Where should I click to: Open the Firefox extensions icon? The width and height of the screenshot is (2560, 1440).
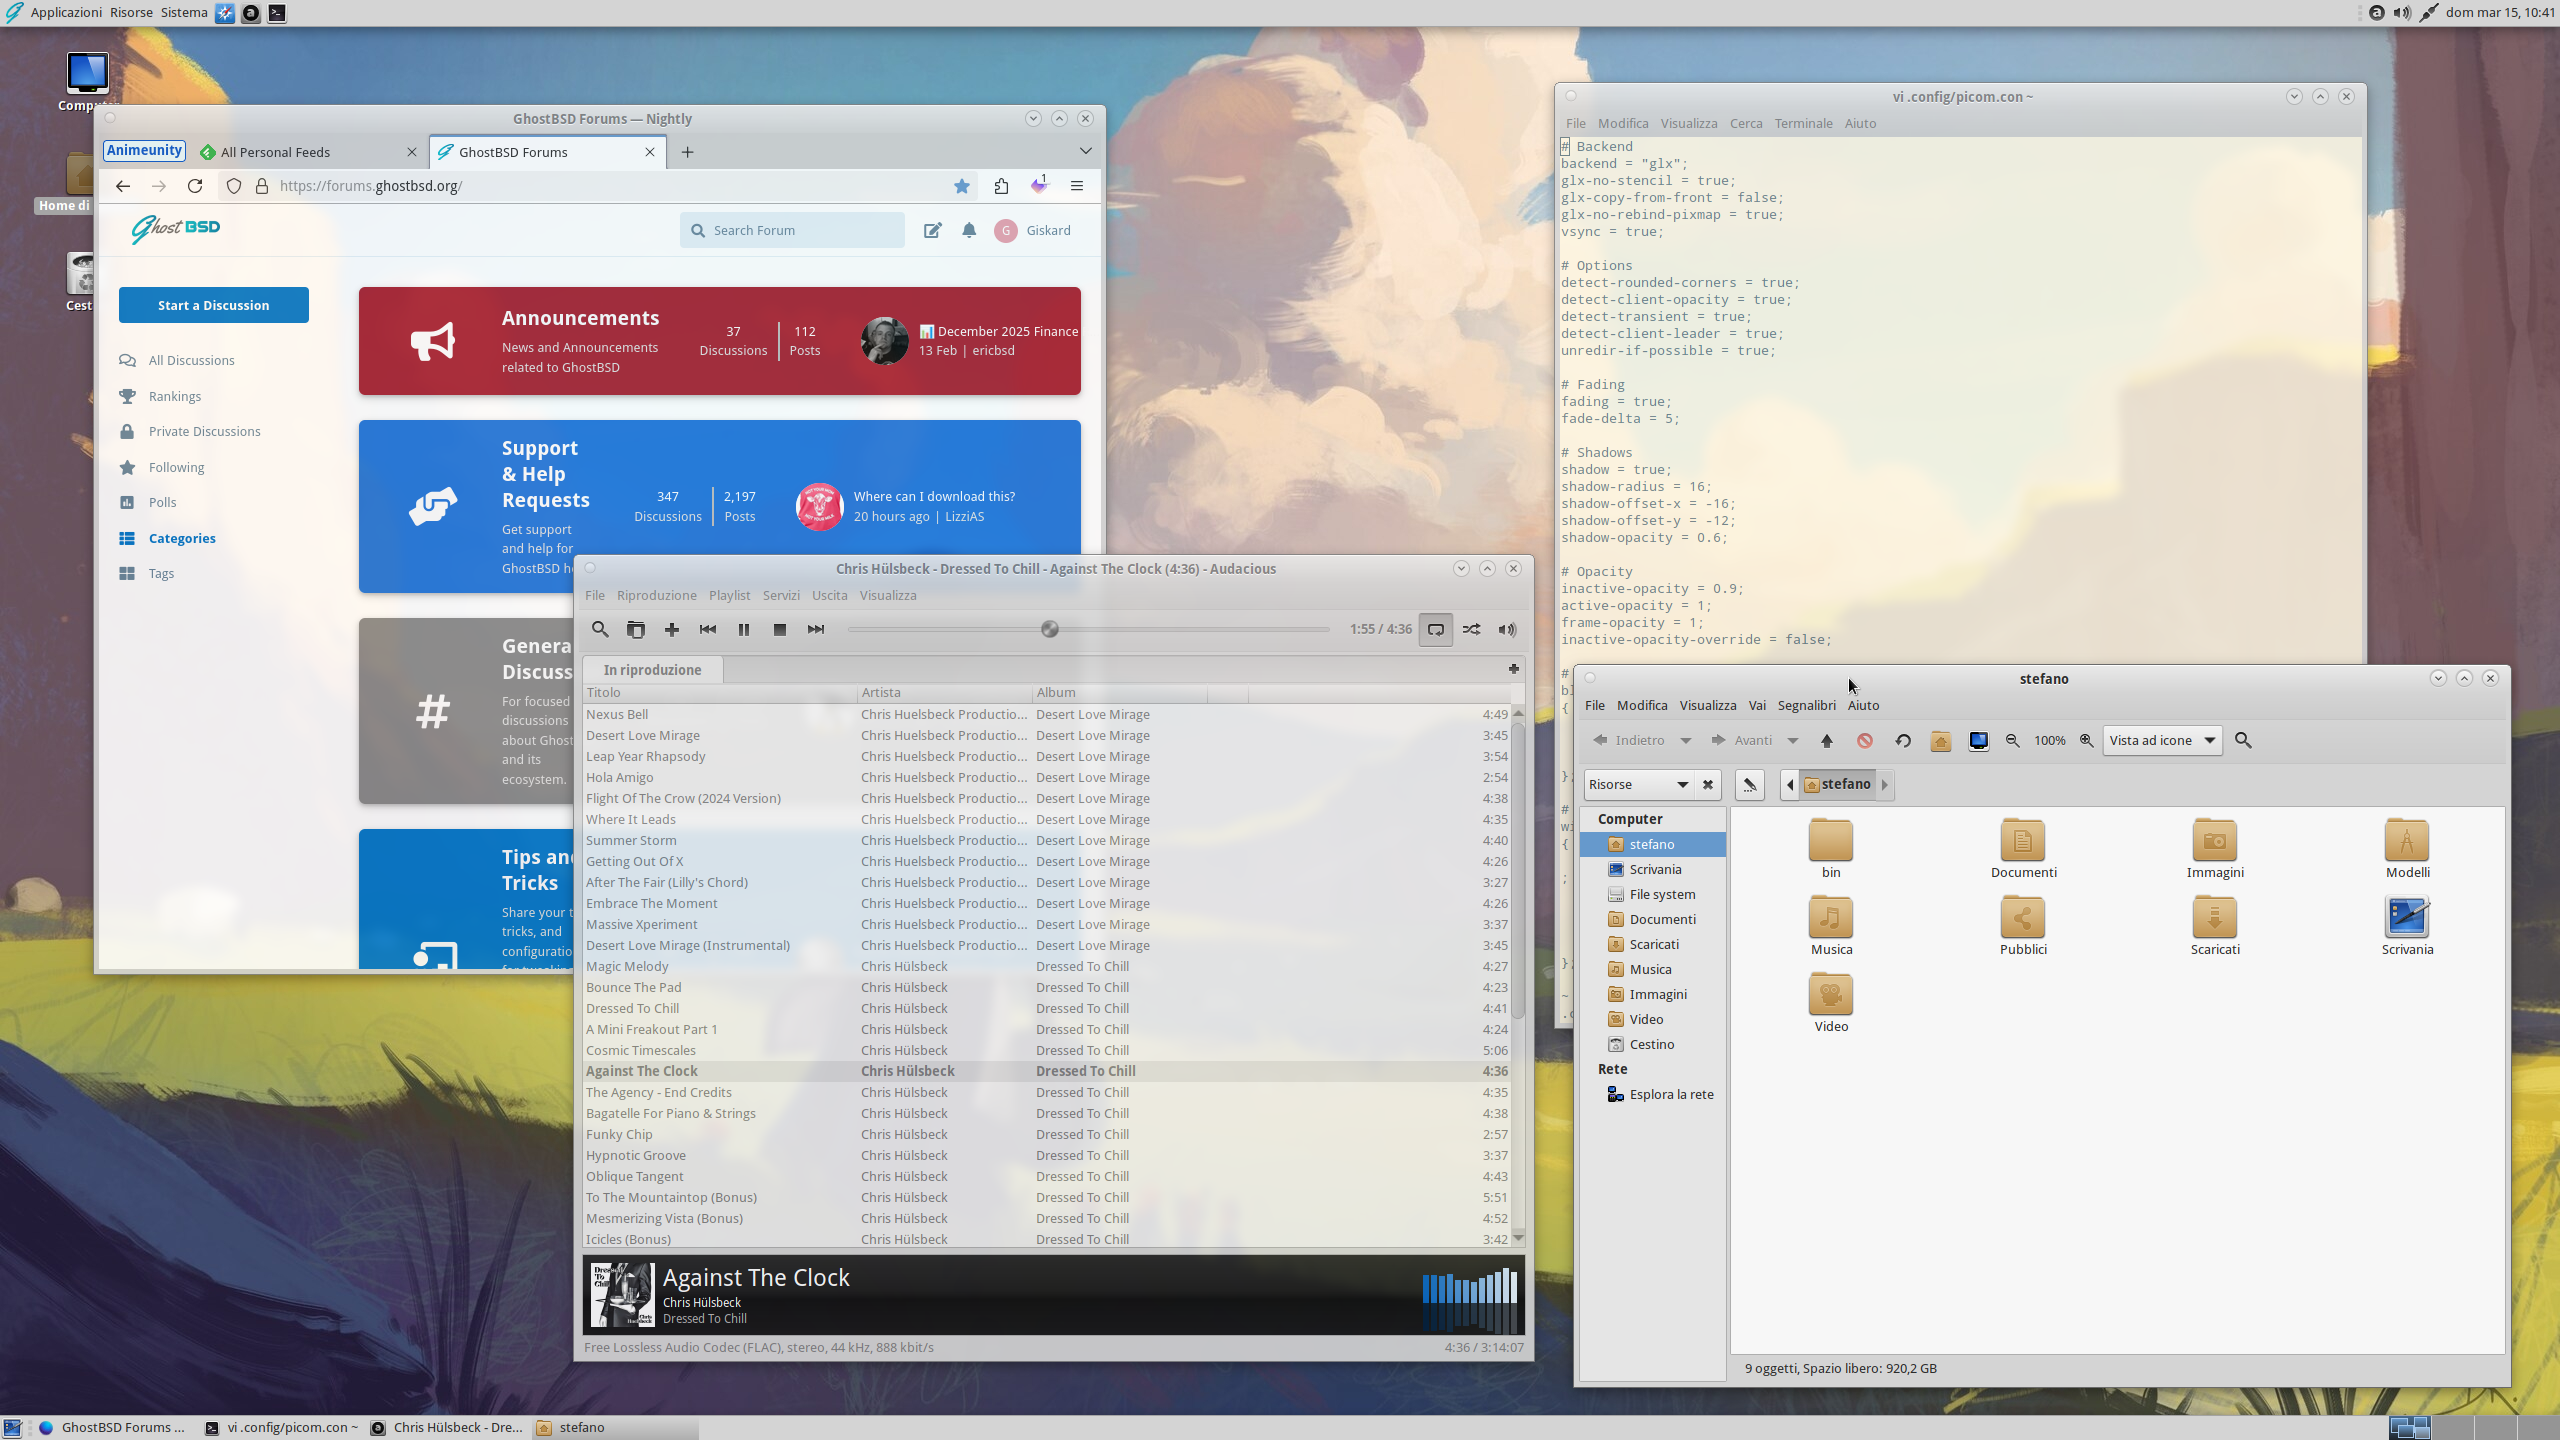click(1001, 186)
